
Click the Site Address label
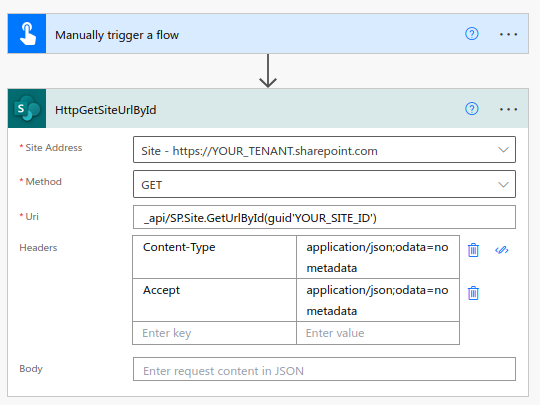[x=53, y=148]
